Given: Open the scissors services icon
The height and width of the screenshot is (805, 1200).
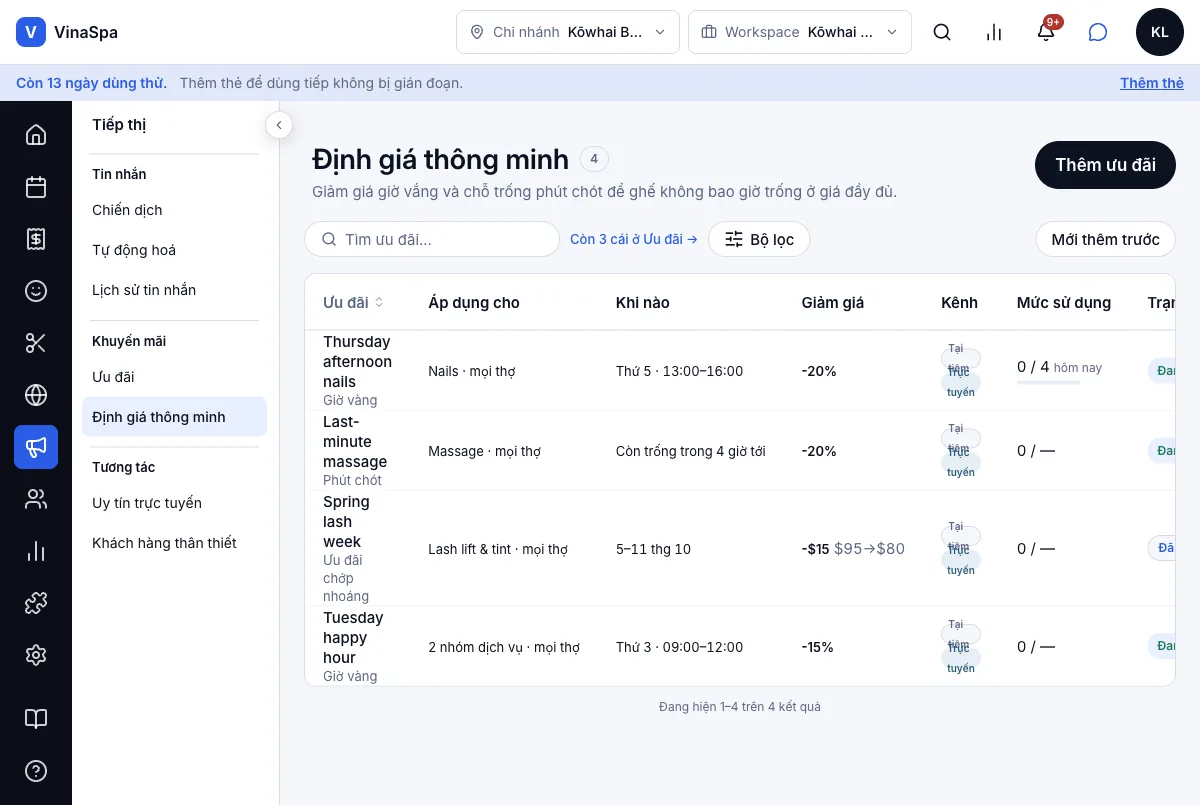Looking at the screenshot, I should pos(36,343).
